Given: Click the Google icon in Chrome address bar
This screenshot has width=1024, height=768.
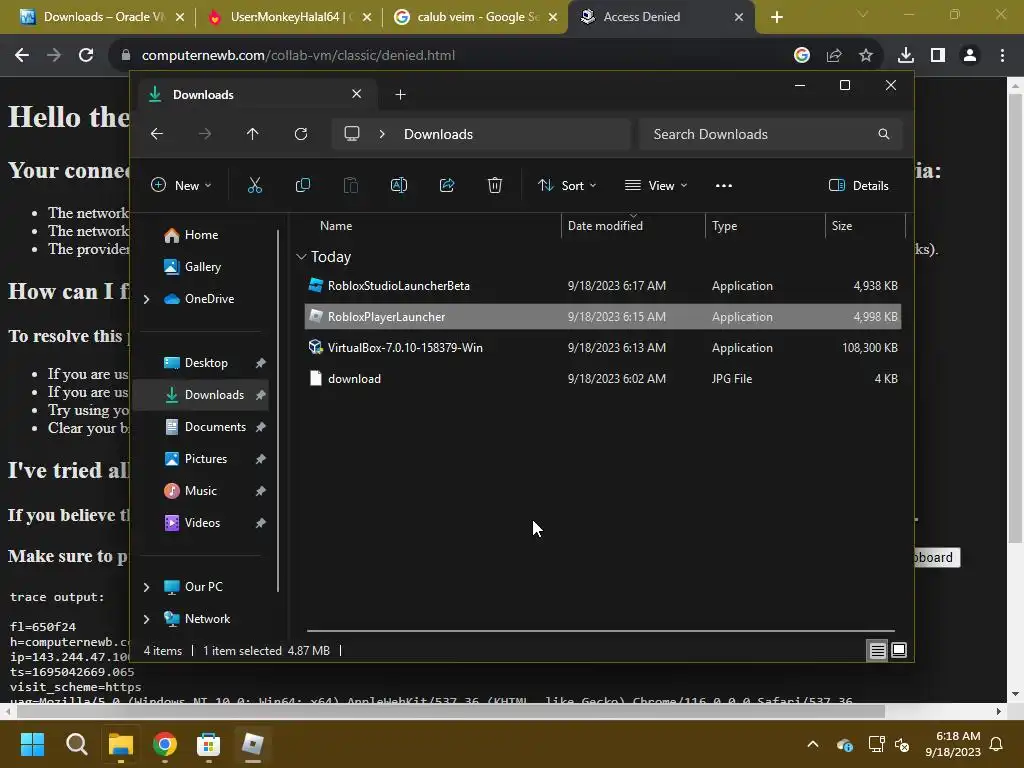Looking at the screenshot, I should click(802, 56).
